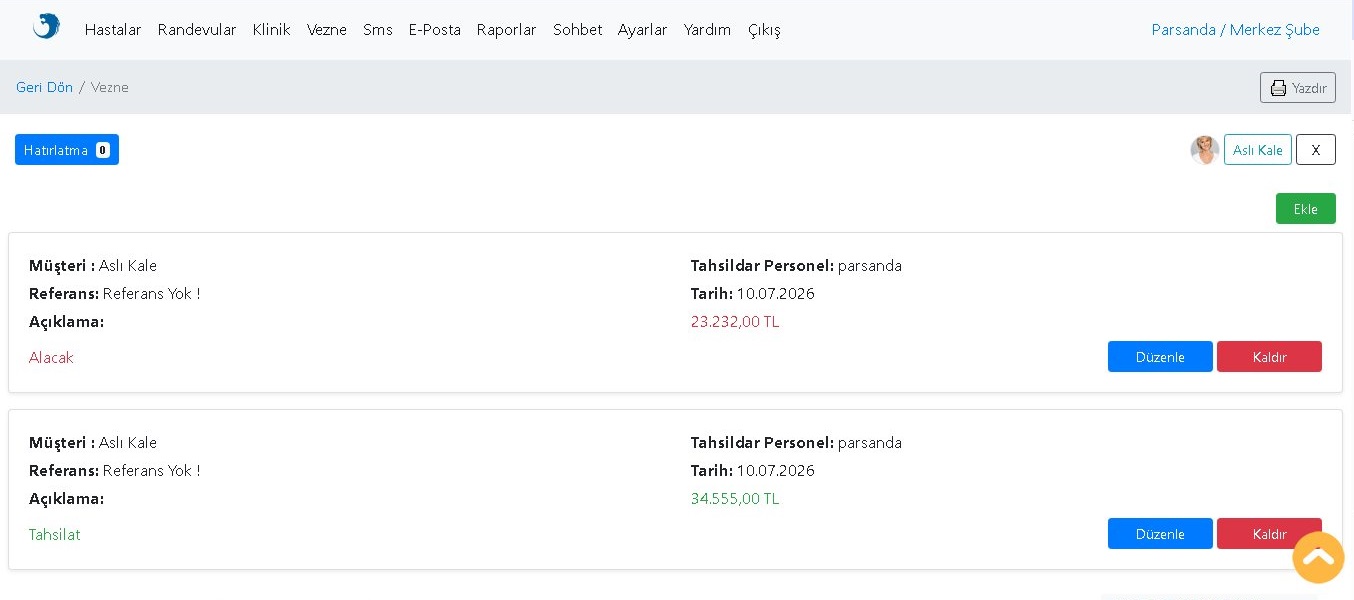
Task: Click the red Alacak label
Action: click(51, 358)
